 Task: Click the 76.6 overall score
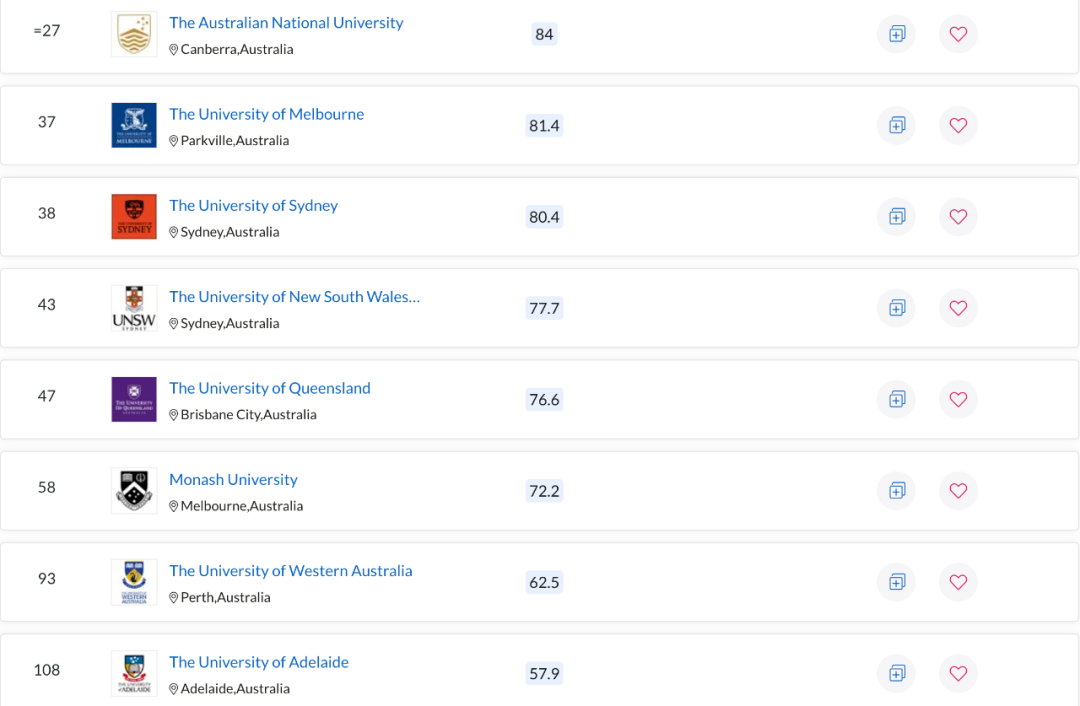[544, 399]
